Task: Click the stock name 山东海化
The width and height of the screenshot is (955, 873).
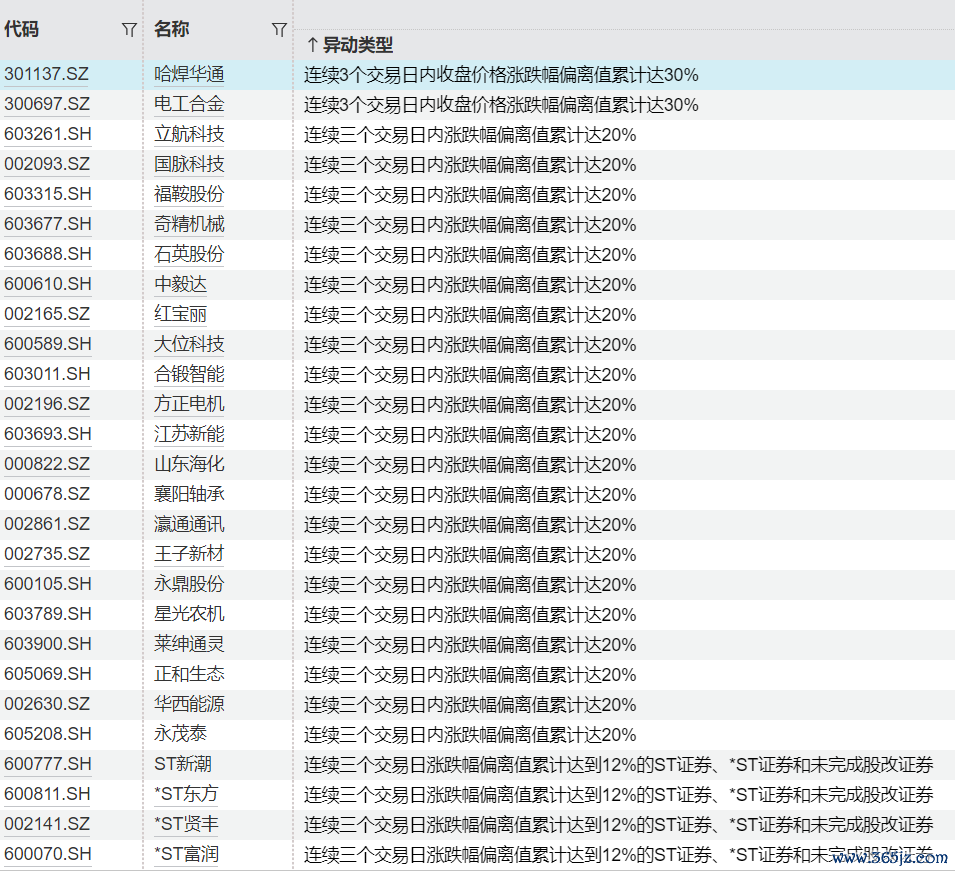Action: pos(189,464)
